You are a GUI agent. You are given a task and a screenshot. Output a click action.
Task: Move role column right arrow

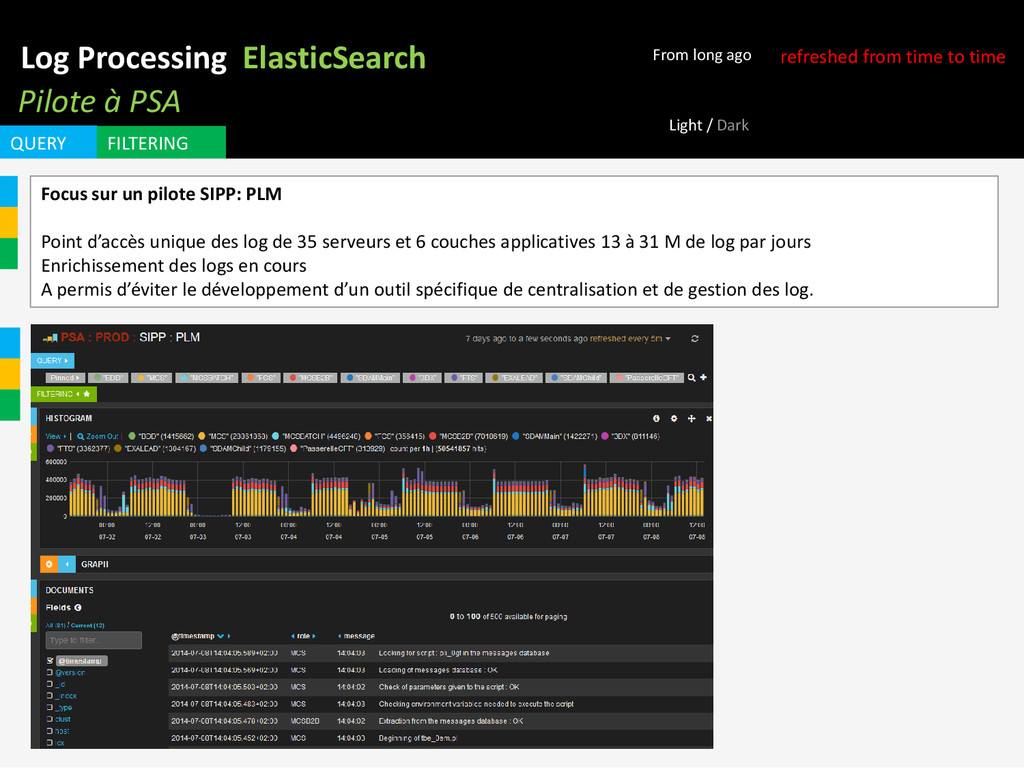pyautogui.click(x=313, y=636)
